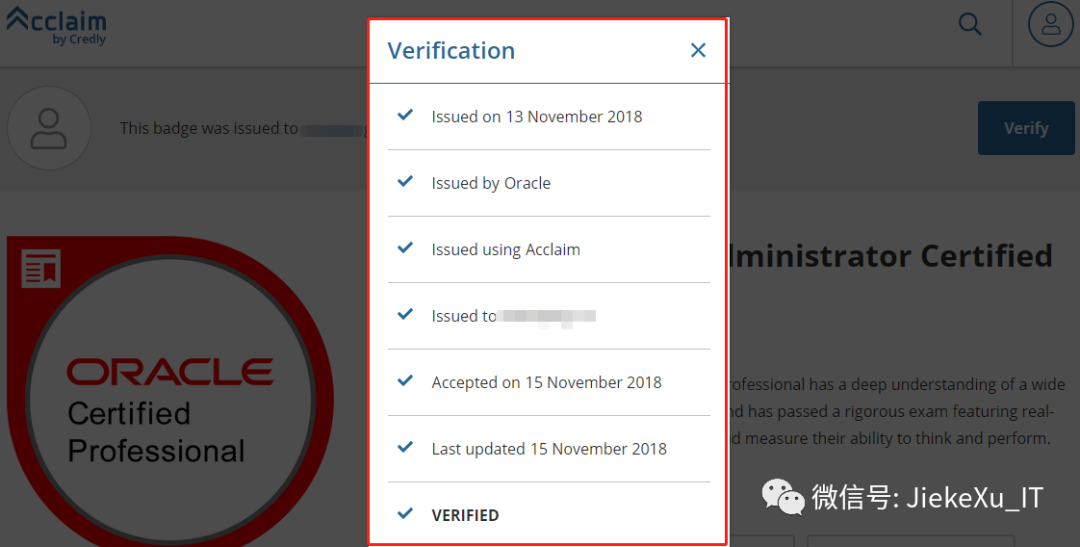Close the Verification dialog with the X
1080x547 pixels.
point(698,50)
